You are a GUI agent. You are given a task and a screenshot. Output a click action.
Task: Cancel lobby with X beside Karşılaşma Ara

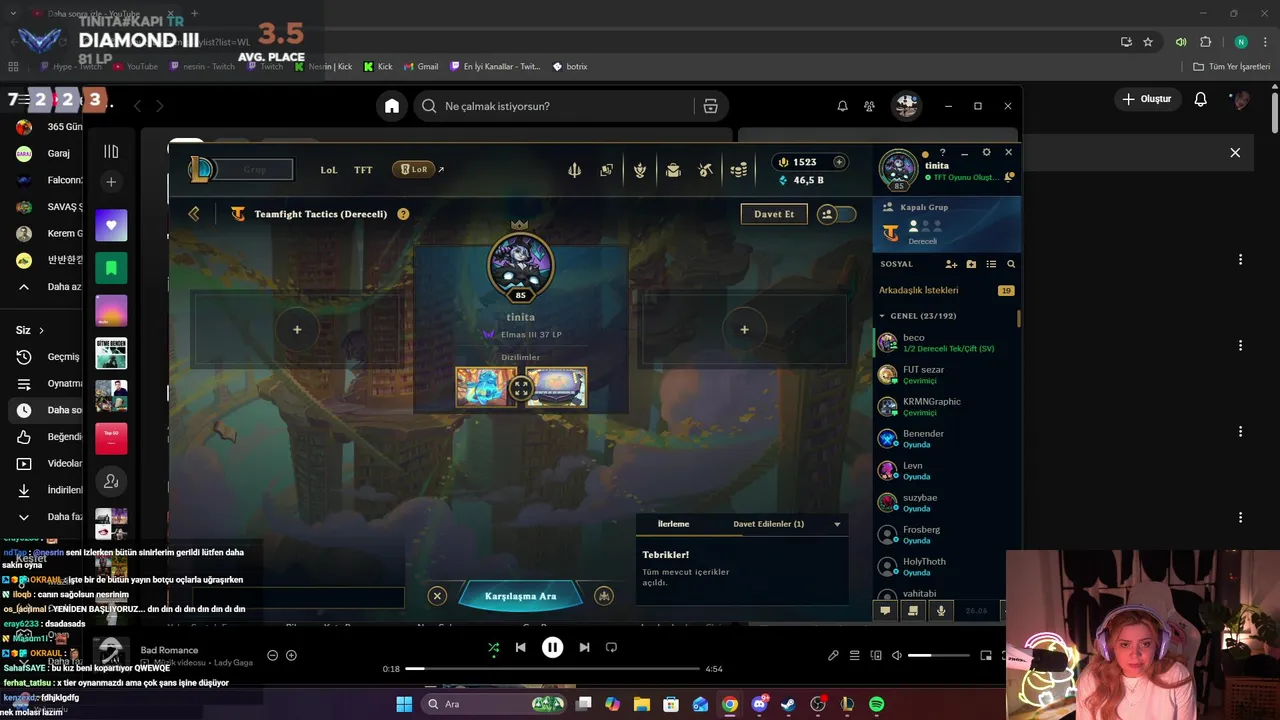tap(437, 596)
